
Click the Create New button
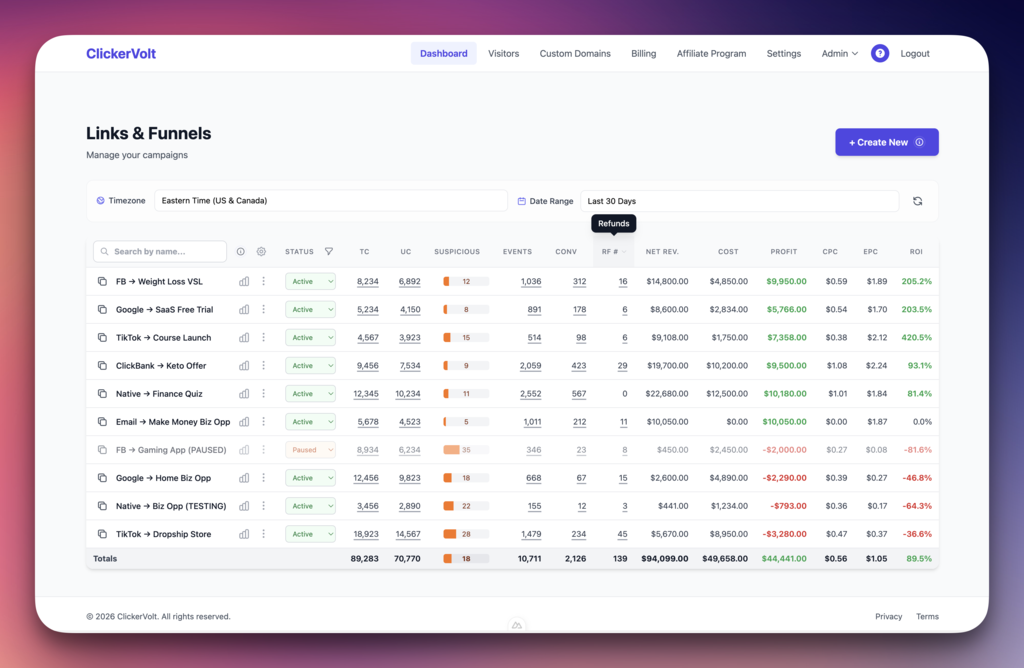tap(886, 142)
